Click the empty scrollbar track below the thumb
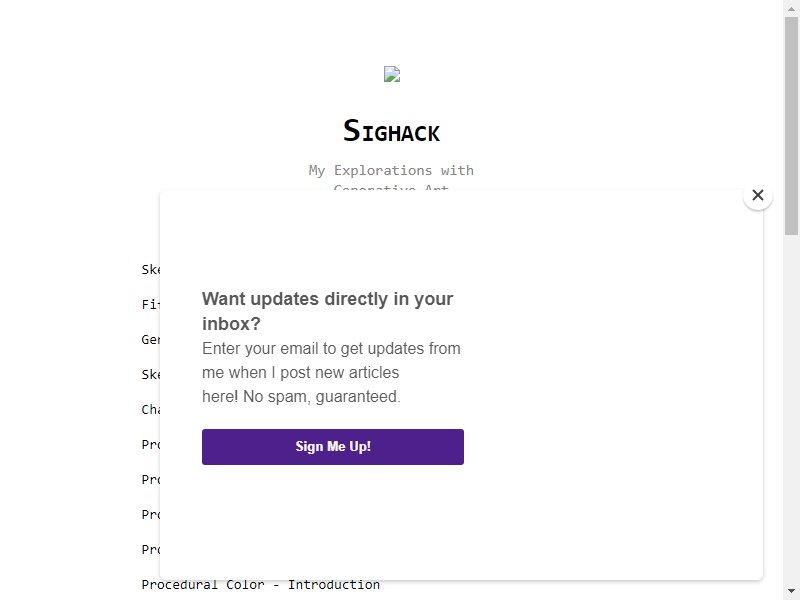 [x=791, y=408]
